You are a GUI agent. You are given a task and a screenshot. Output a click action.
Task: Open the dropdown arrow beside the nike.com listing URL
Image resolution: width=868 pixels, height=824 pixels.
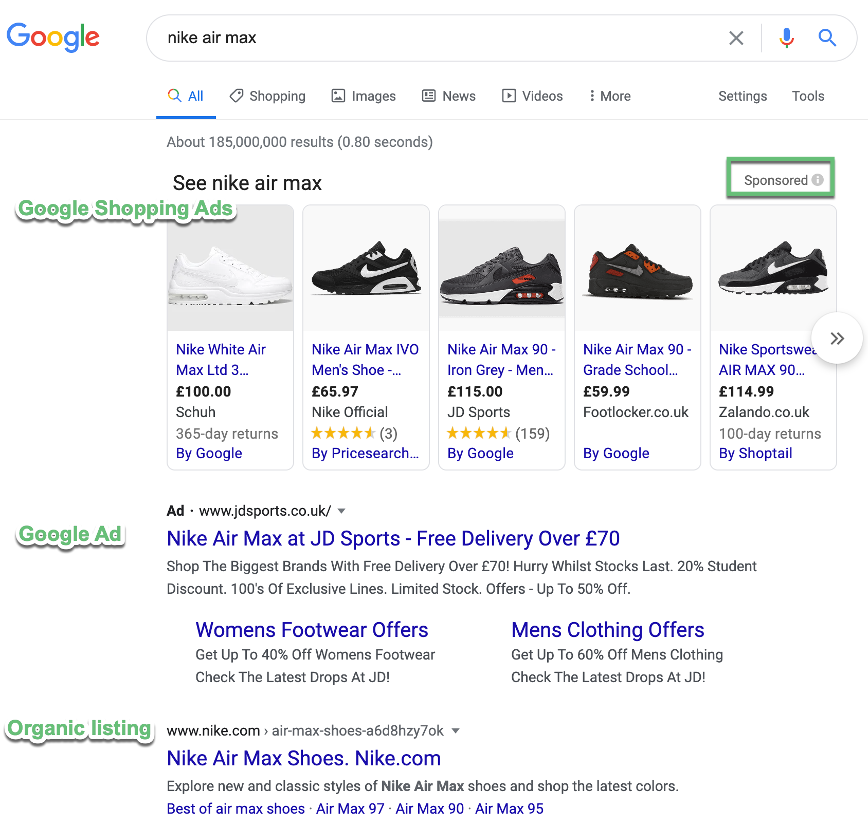coord(456,730)
